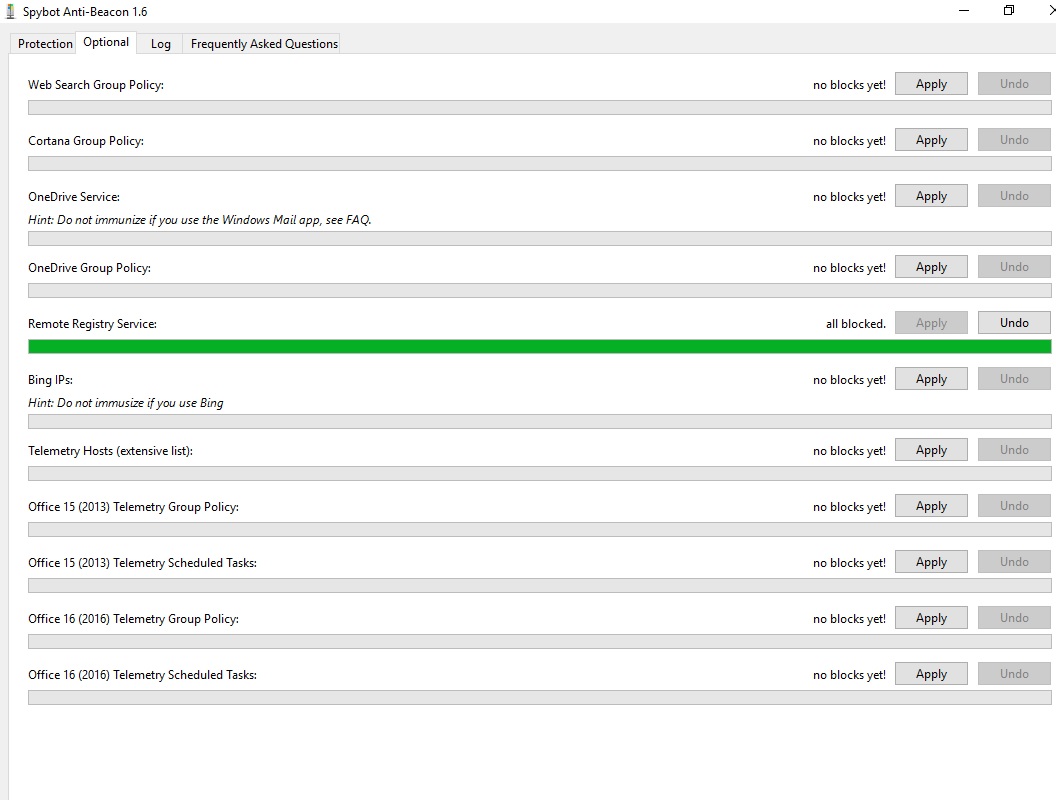Click the 'all blocked.' status text
The height and width of the screenshot is (800, 1056).
point(855,324)
